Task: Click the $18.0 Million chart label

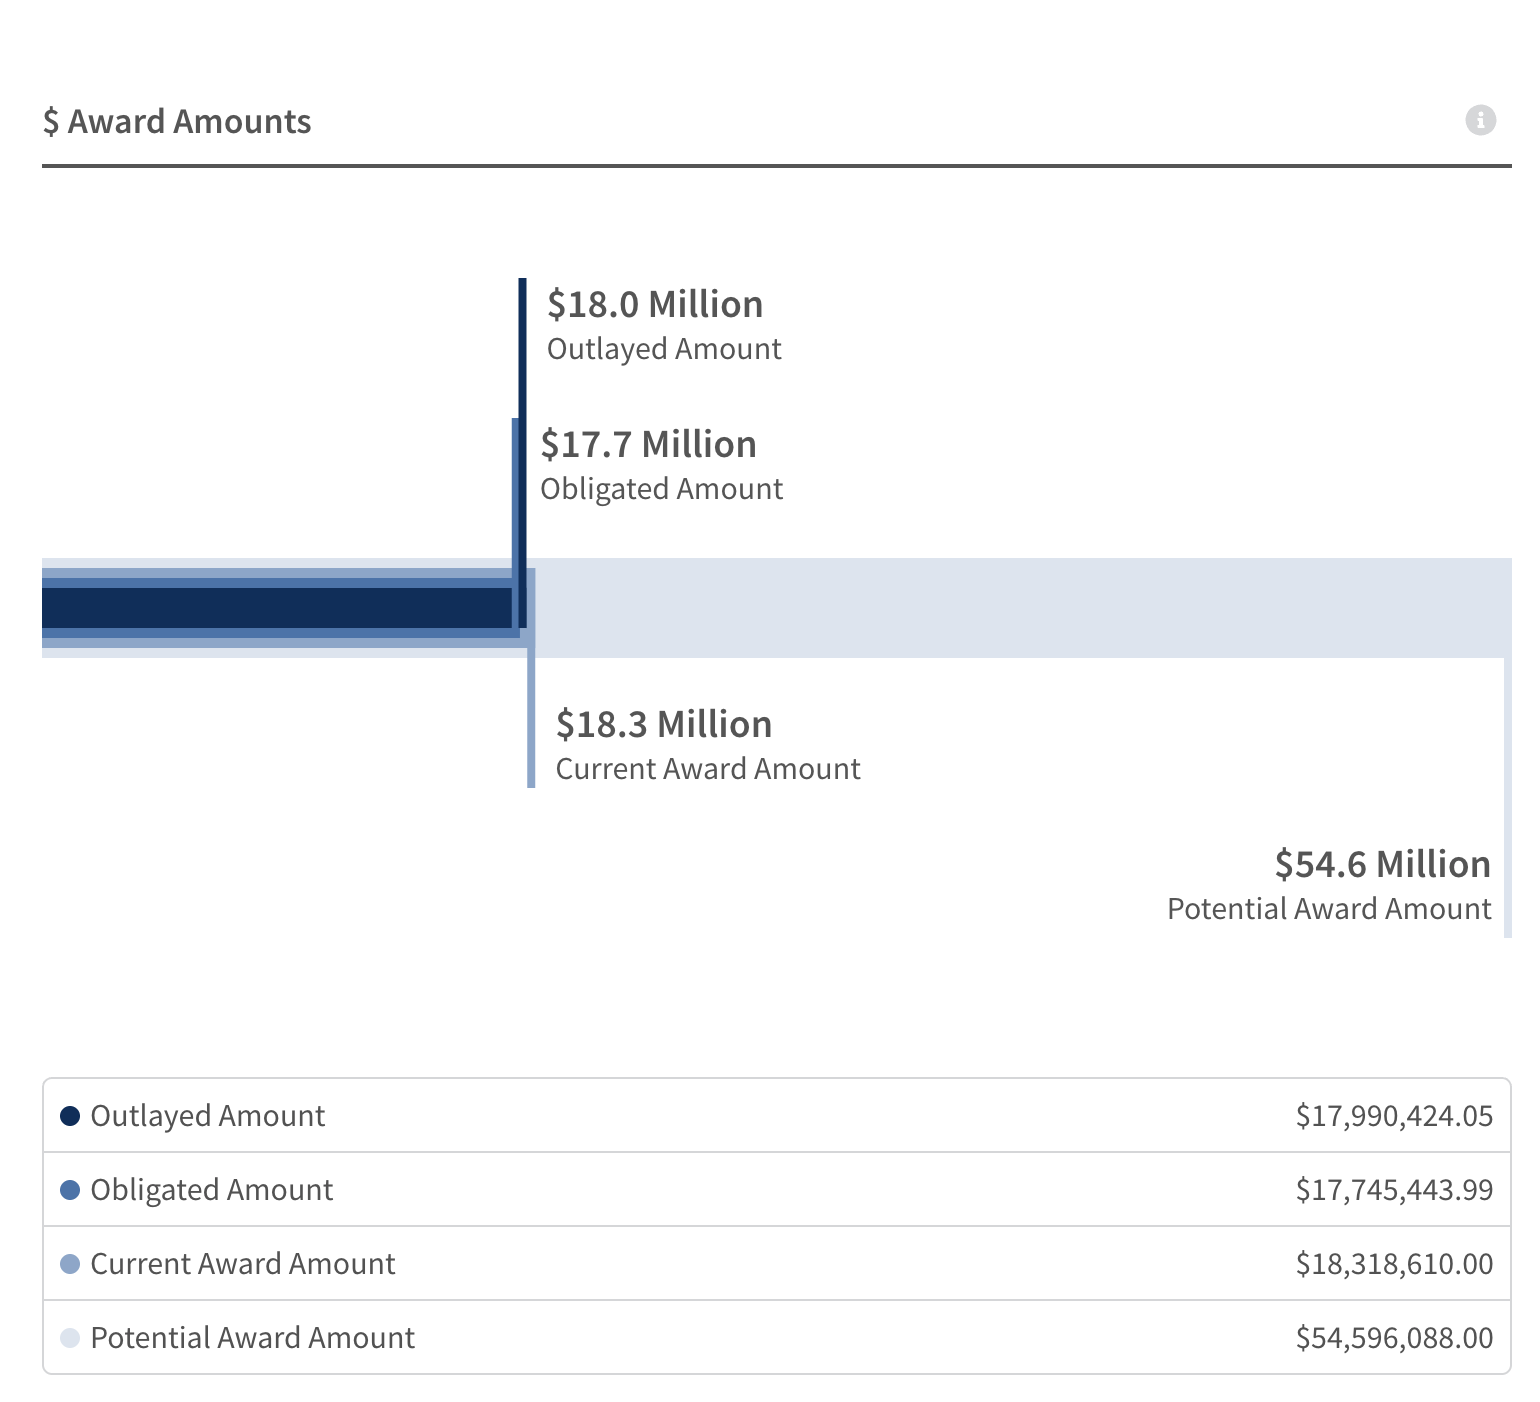Action: pos(655,304)
